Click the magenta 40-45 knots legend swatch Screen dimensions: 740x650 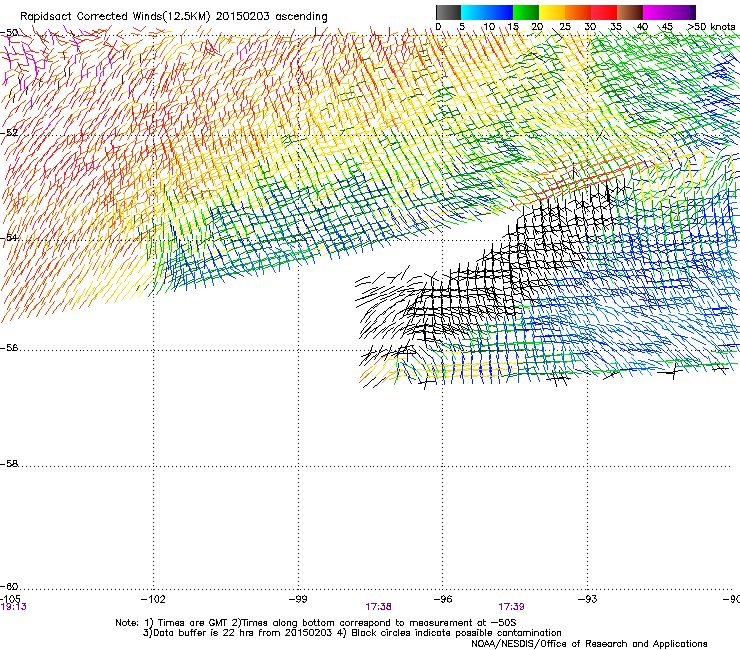coord(656,12)
